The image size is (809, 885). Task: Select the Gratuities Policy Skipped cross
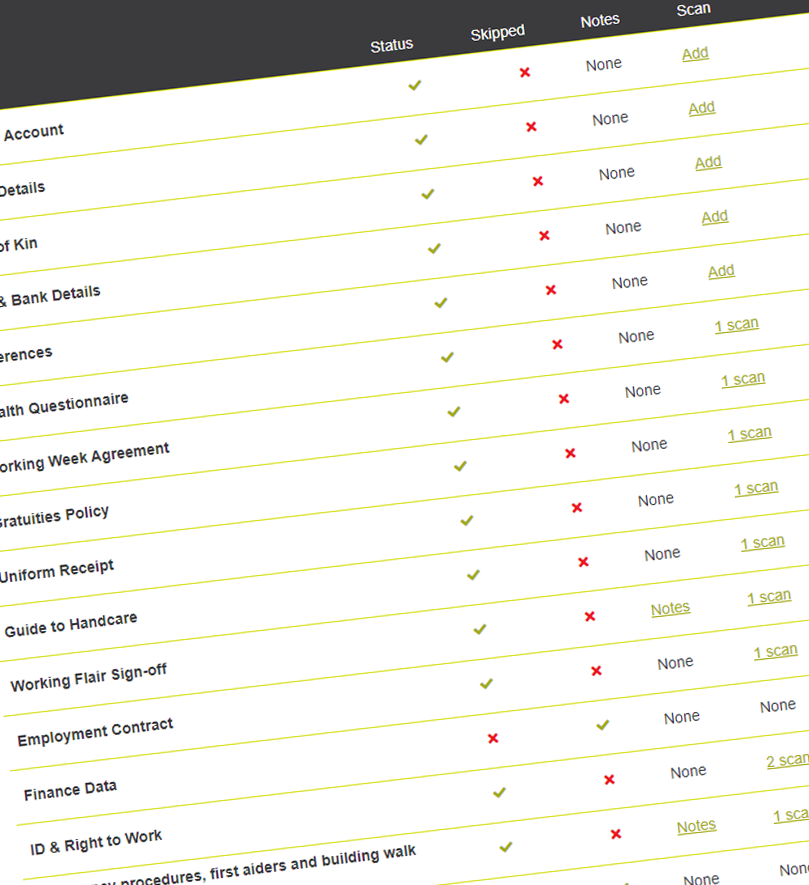tap(570, 453)
